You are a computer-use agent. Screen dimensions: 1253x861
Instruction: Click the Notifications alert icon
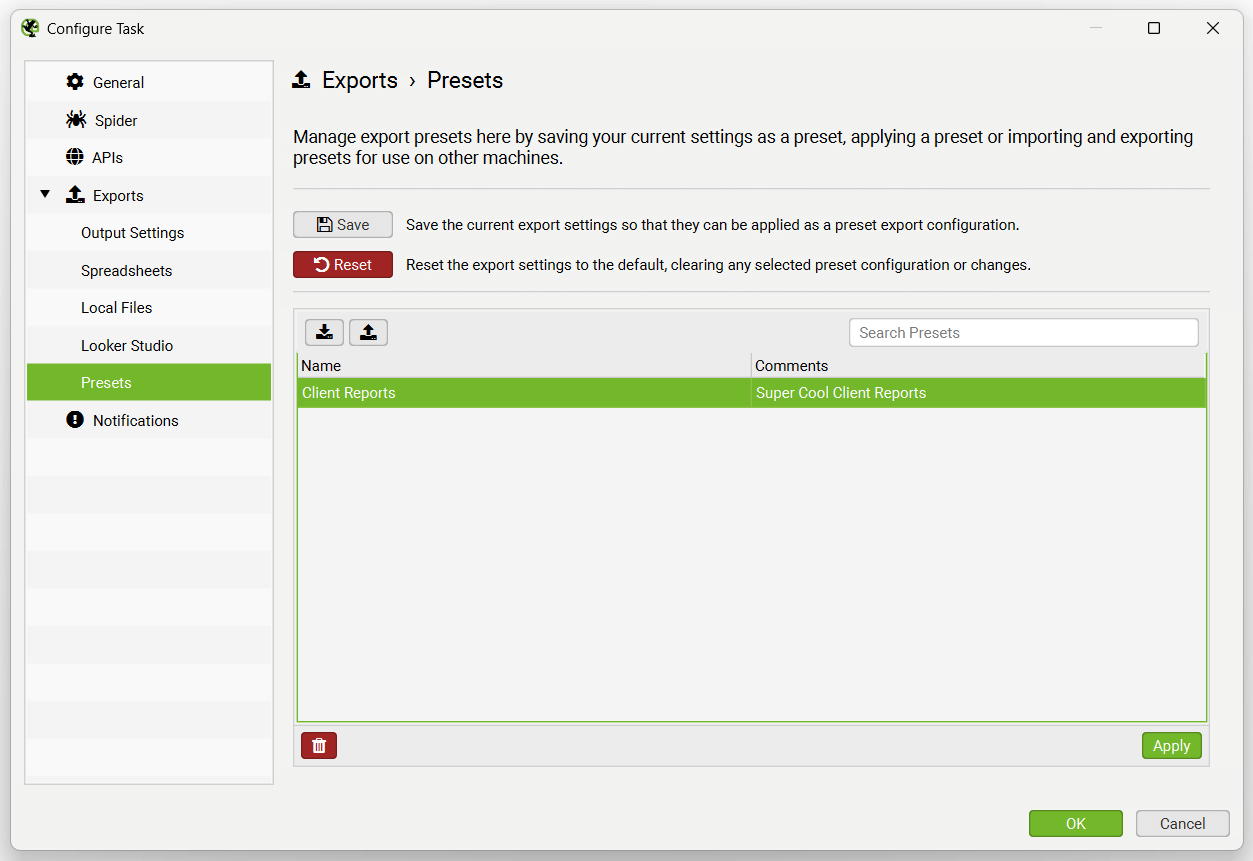point(74,420)
